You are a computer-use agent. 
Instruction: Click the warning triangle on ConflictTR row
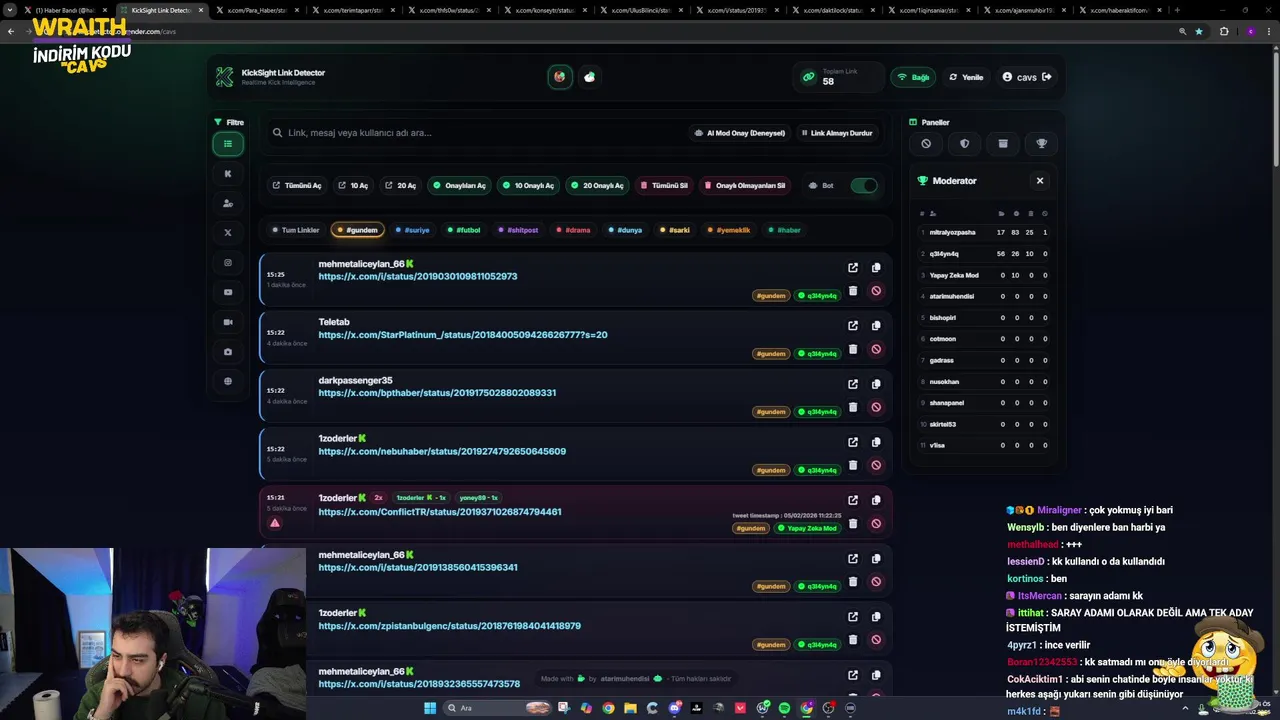click(x=275, y=523)
